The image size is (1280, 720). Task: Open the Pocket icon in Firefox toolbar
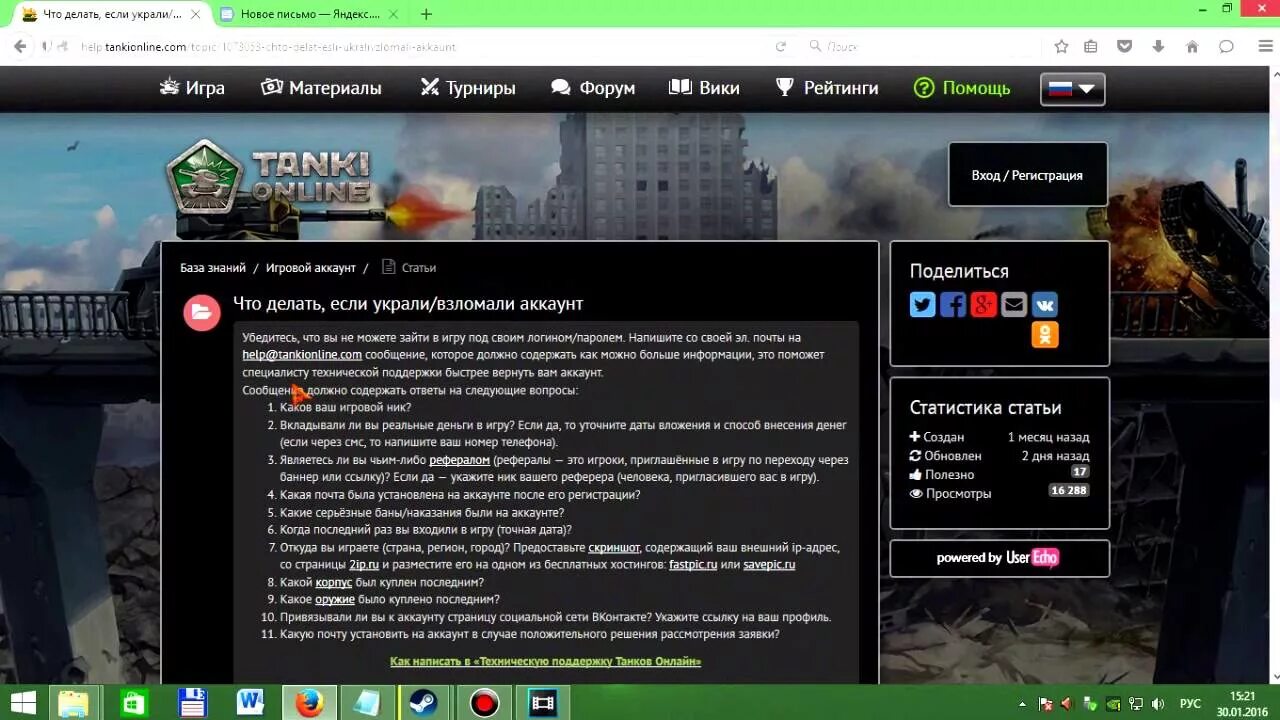[x=1125, y=46]
